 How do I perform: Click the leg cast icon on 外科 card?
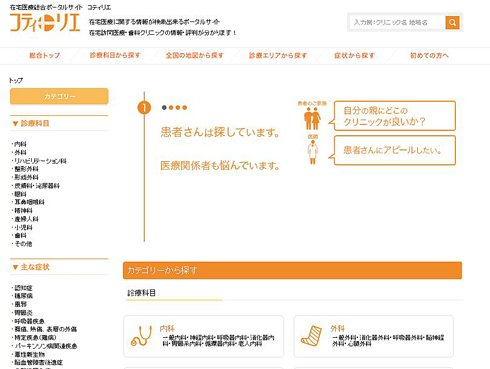click(311, 336)
